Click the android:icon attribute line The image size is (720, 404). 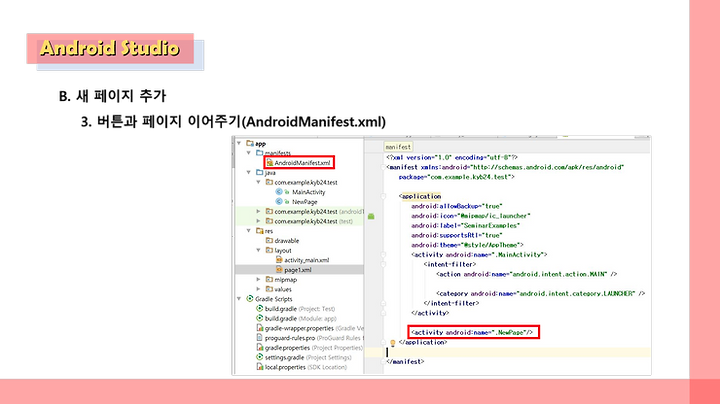coord(471,216)
